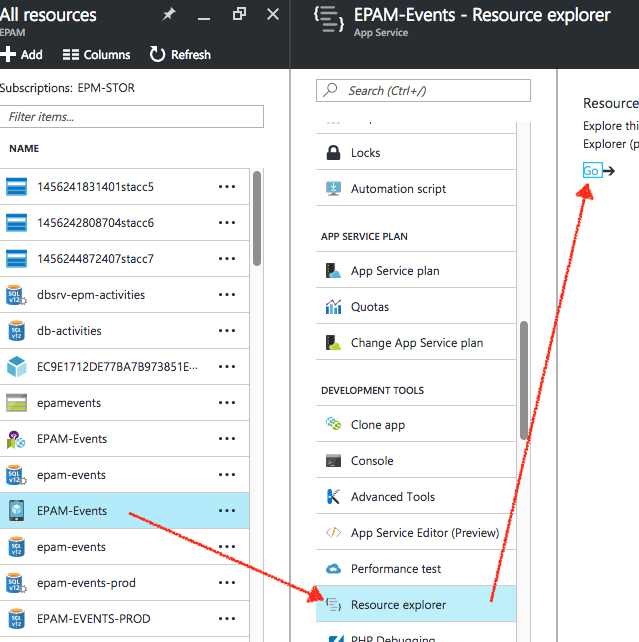The width and height of the screenshot is (639, 642).
Task: Select Advanced Tools menu label
Action: pyautogui.click(x=393, y=497)
